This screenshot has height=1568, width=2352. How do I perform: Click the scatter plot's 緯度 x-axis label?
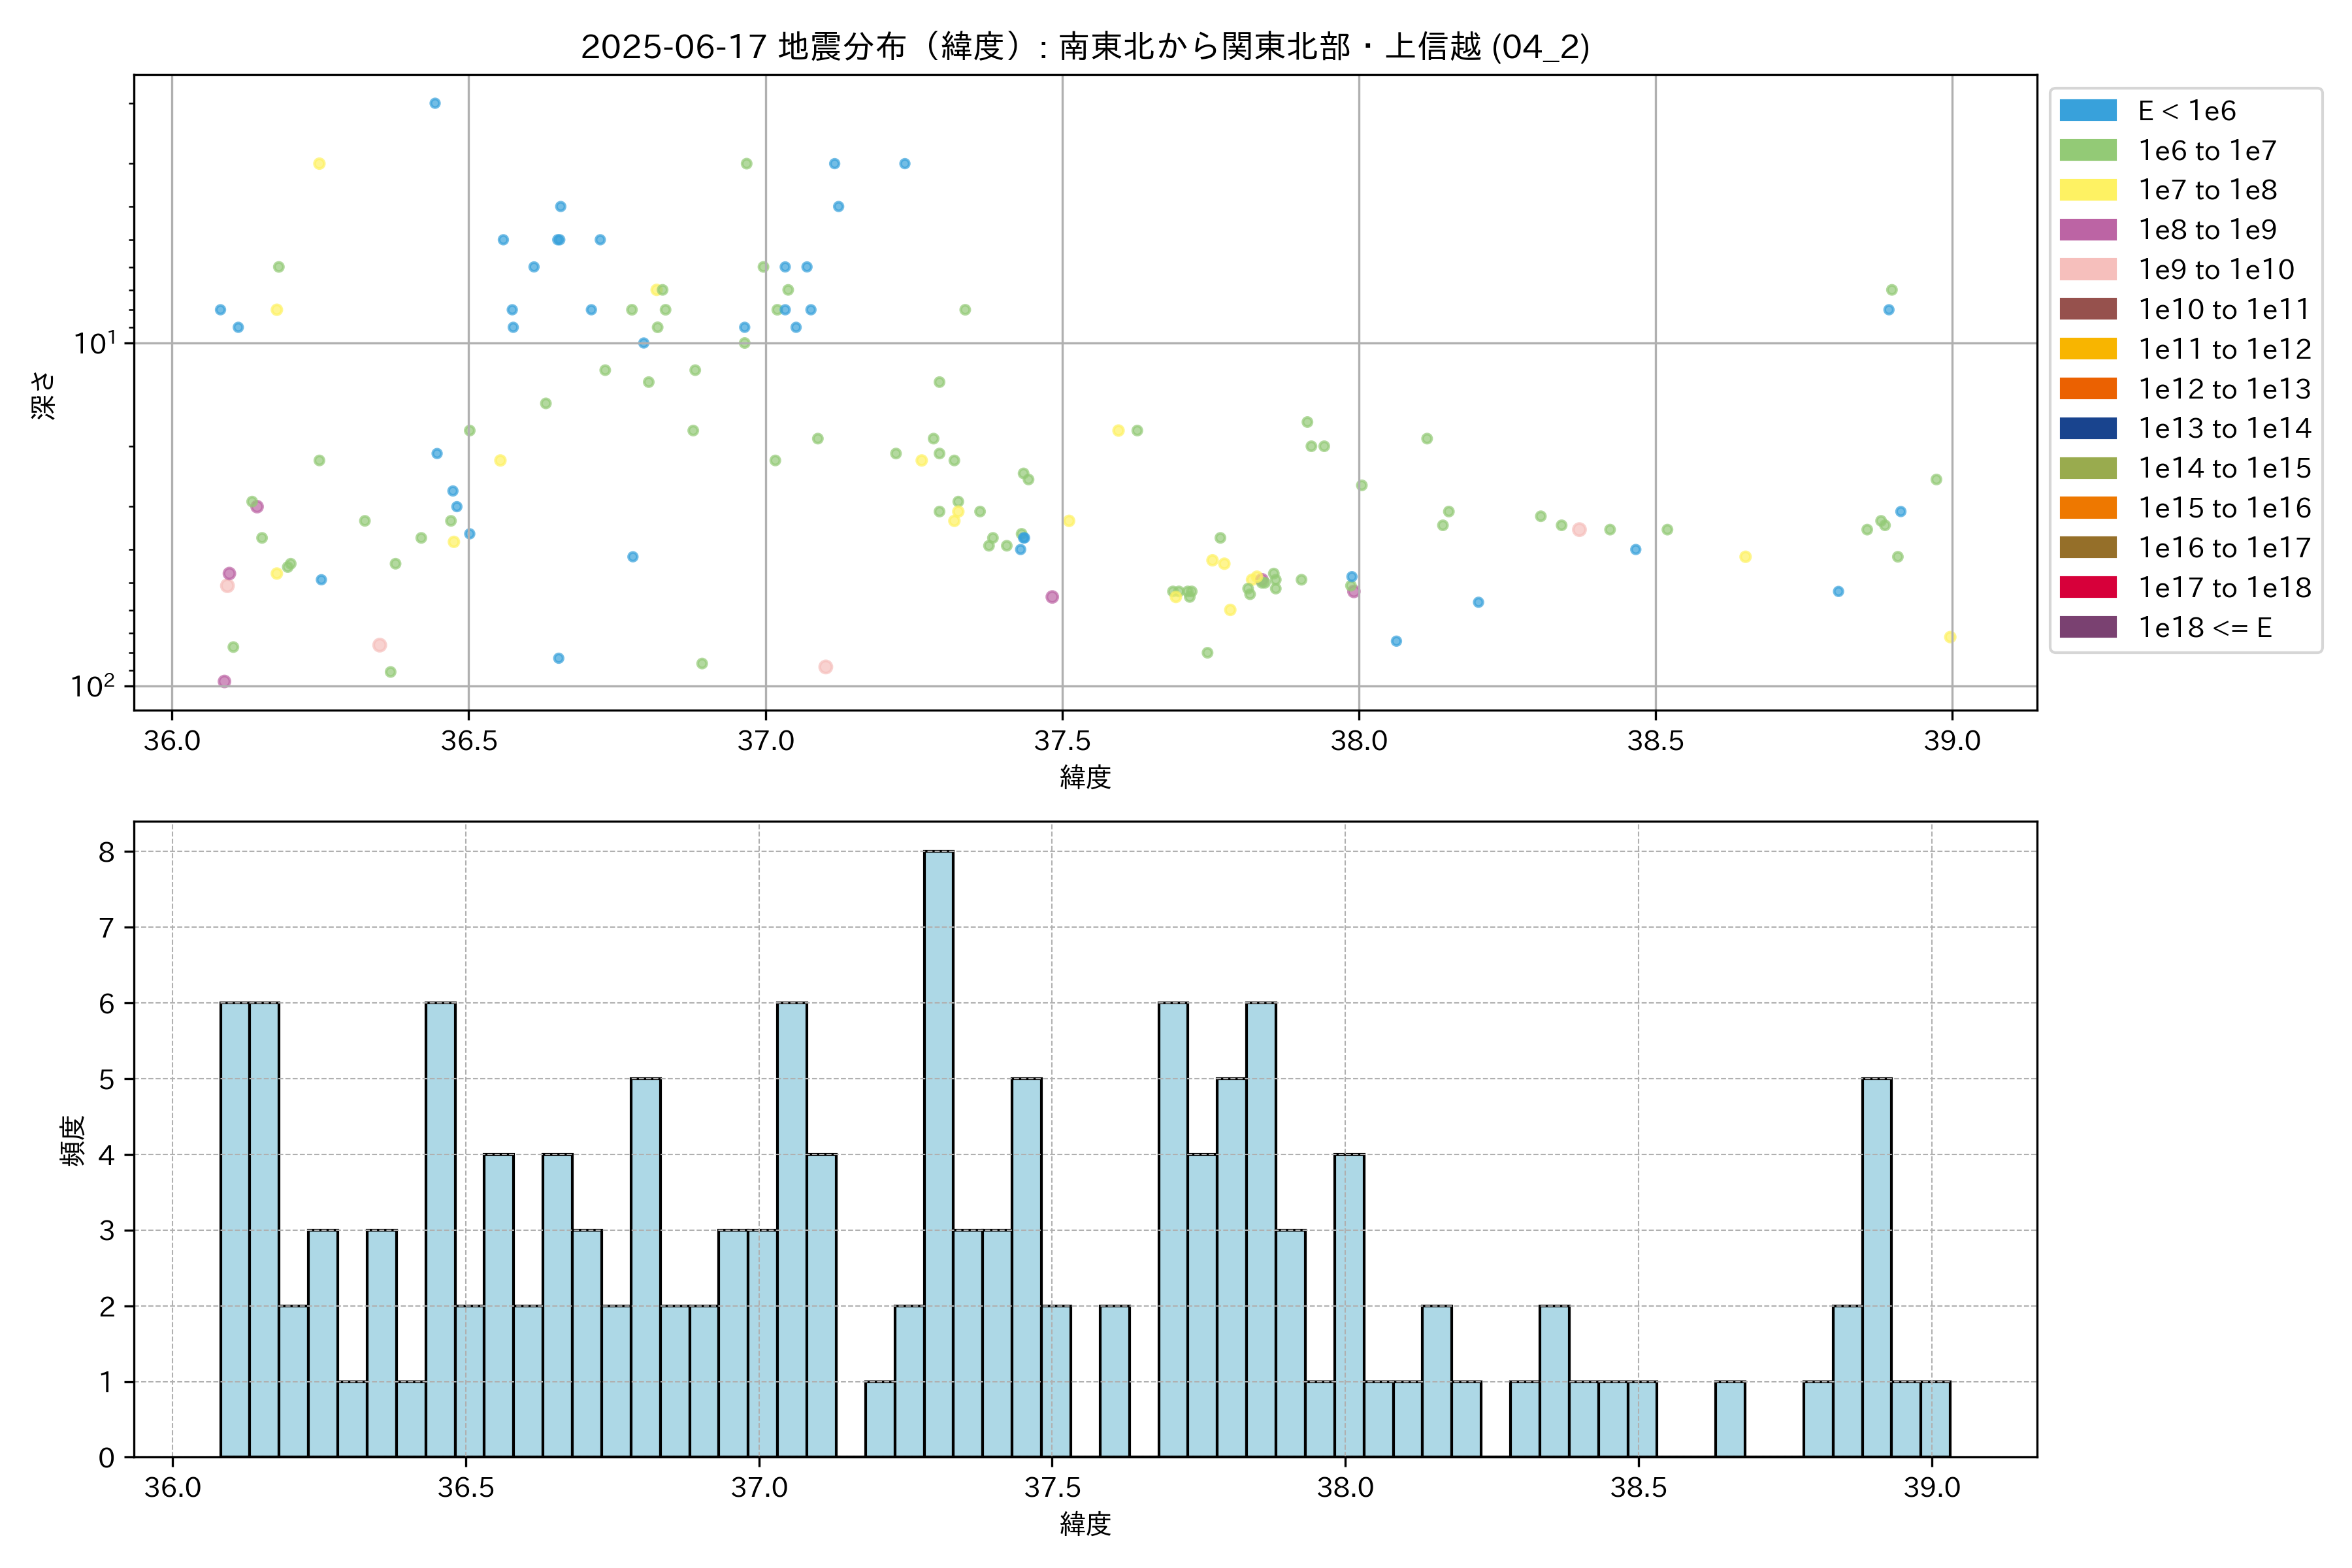click(1085, 777)
